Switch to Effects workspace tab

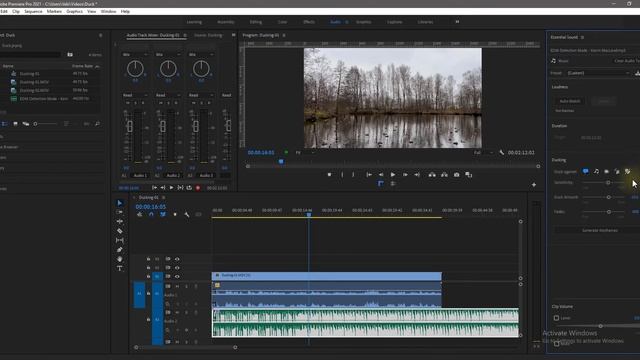coord(309,22)
